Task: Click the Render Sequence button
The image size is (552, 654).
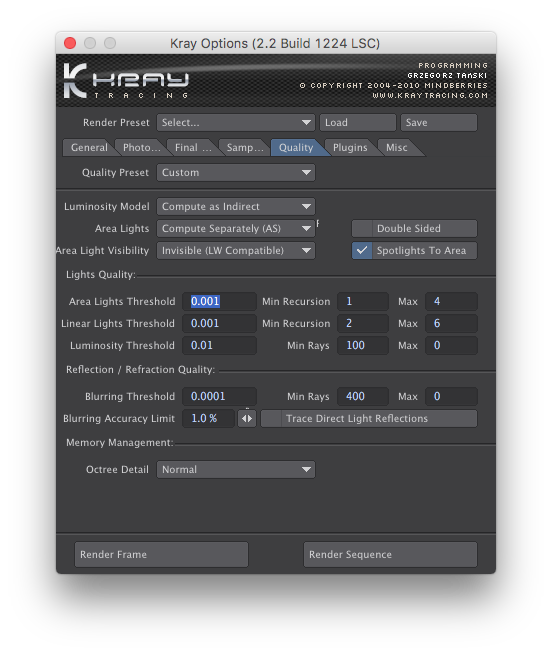Action: coord(390,555)
